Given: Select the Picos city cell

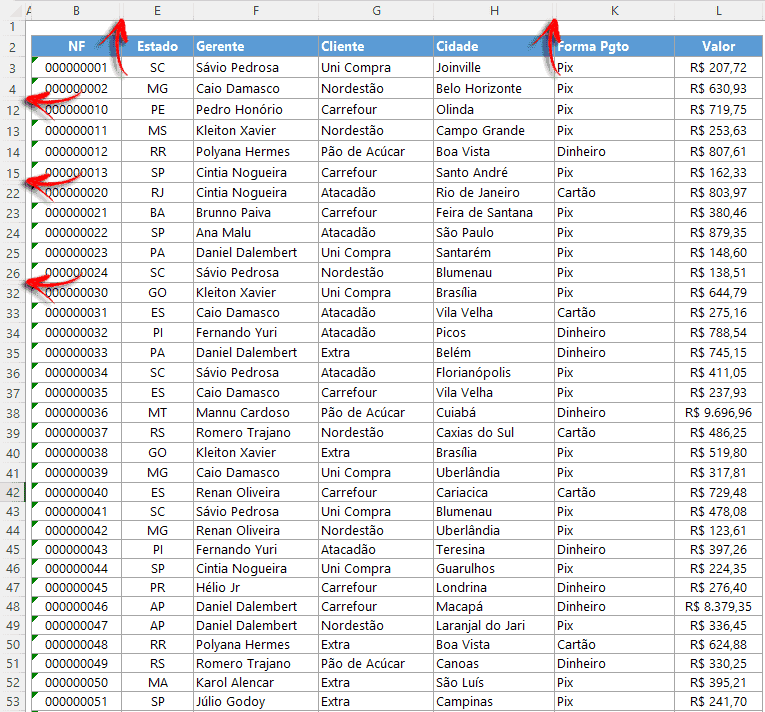Looking at the screenshot, I should (494, 332).
